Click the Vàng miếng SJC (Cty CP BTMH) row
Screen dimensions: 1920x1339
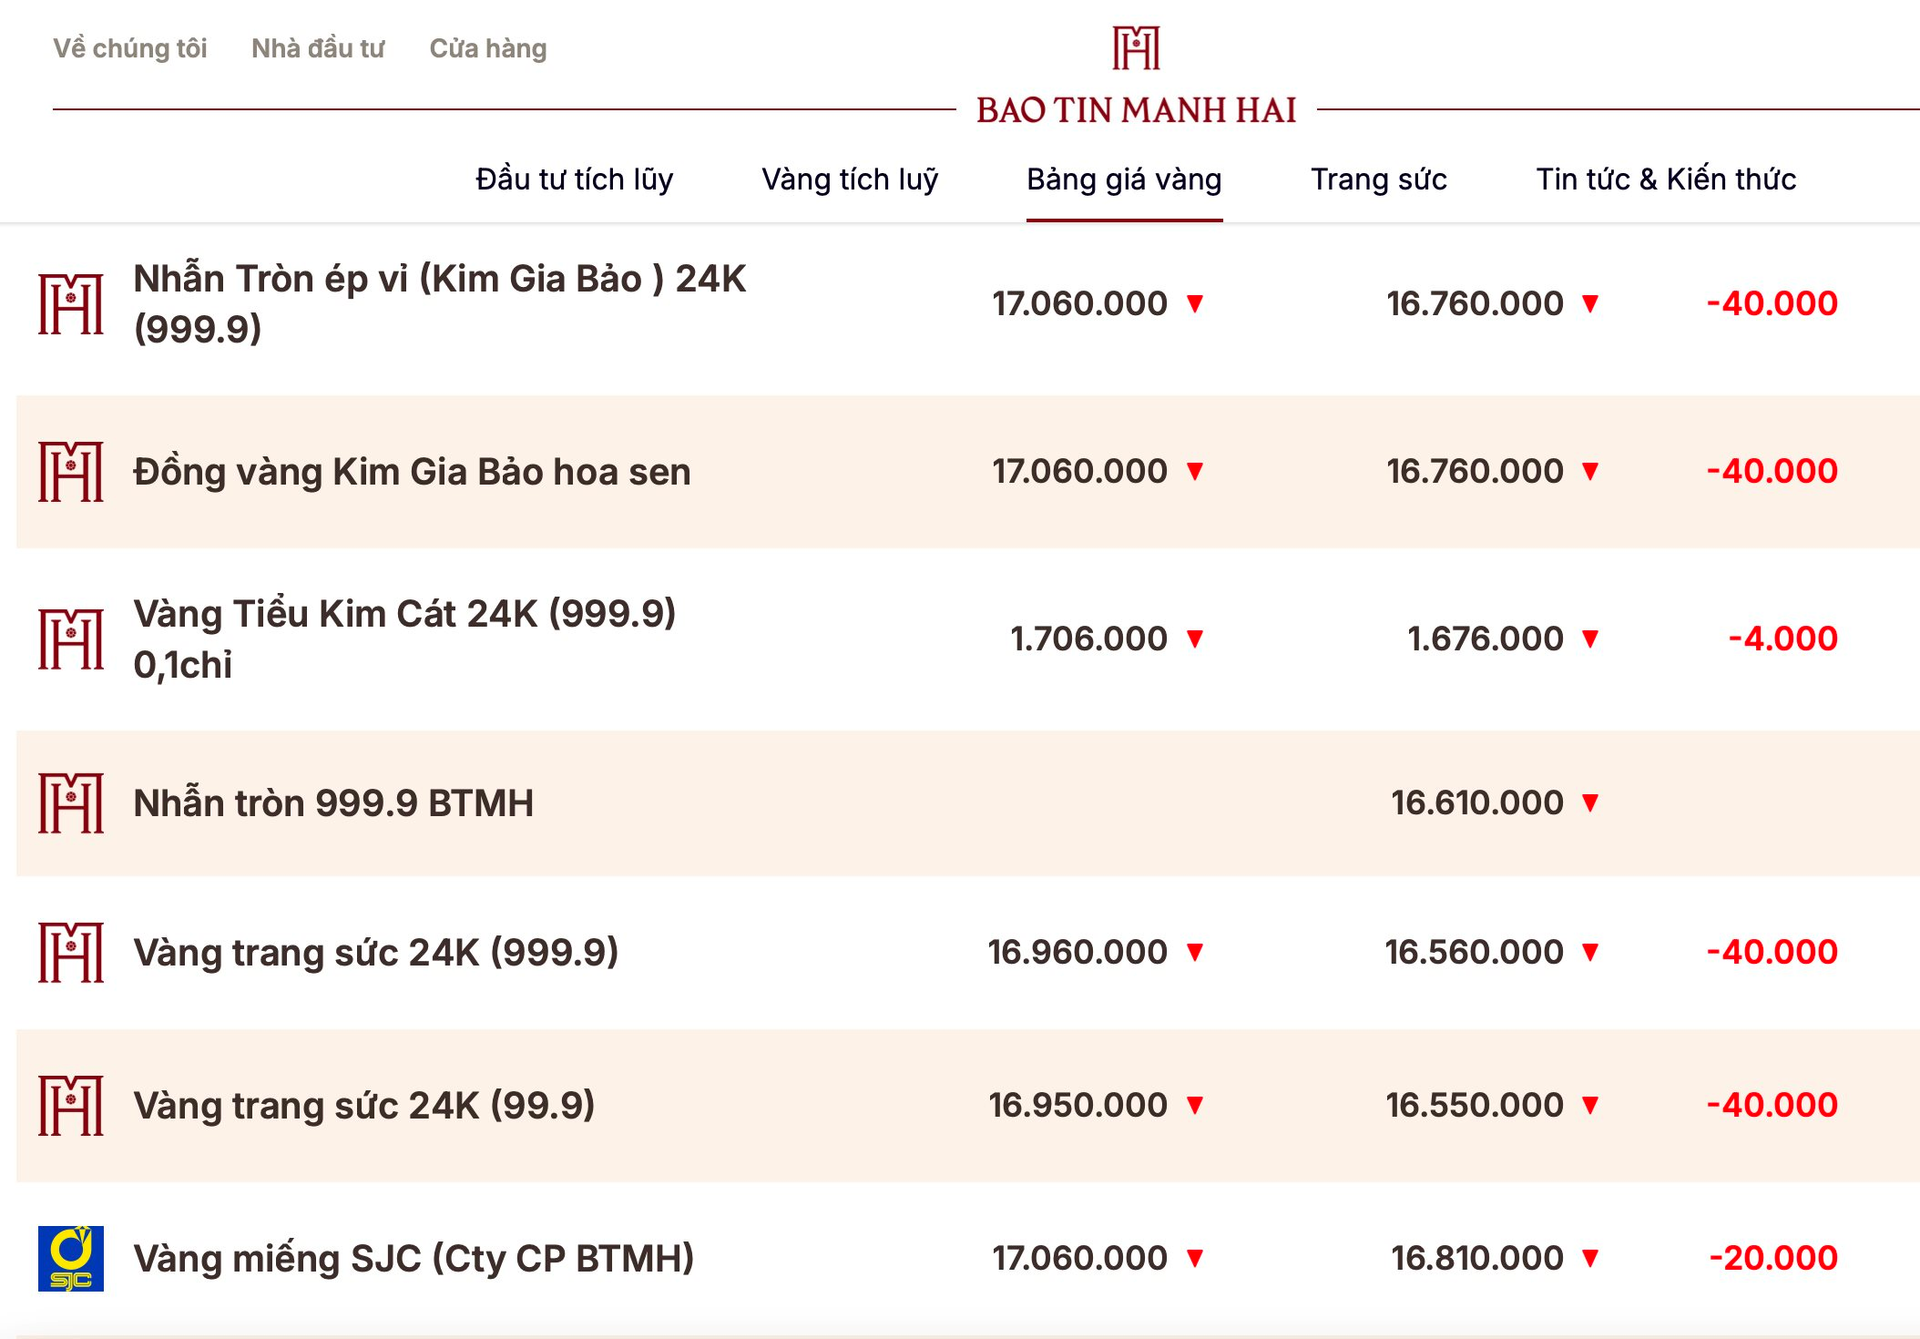click(x=414, y=1258)
